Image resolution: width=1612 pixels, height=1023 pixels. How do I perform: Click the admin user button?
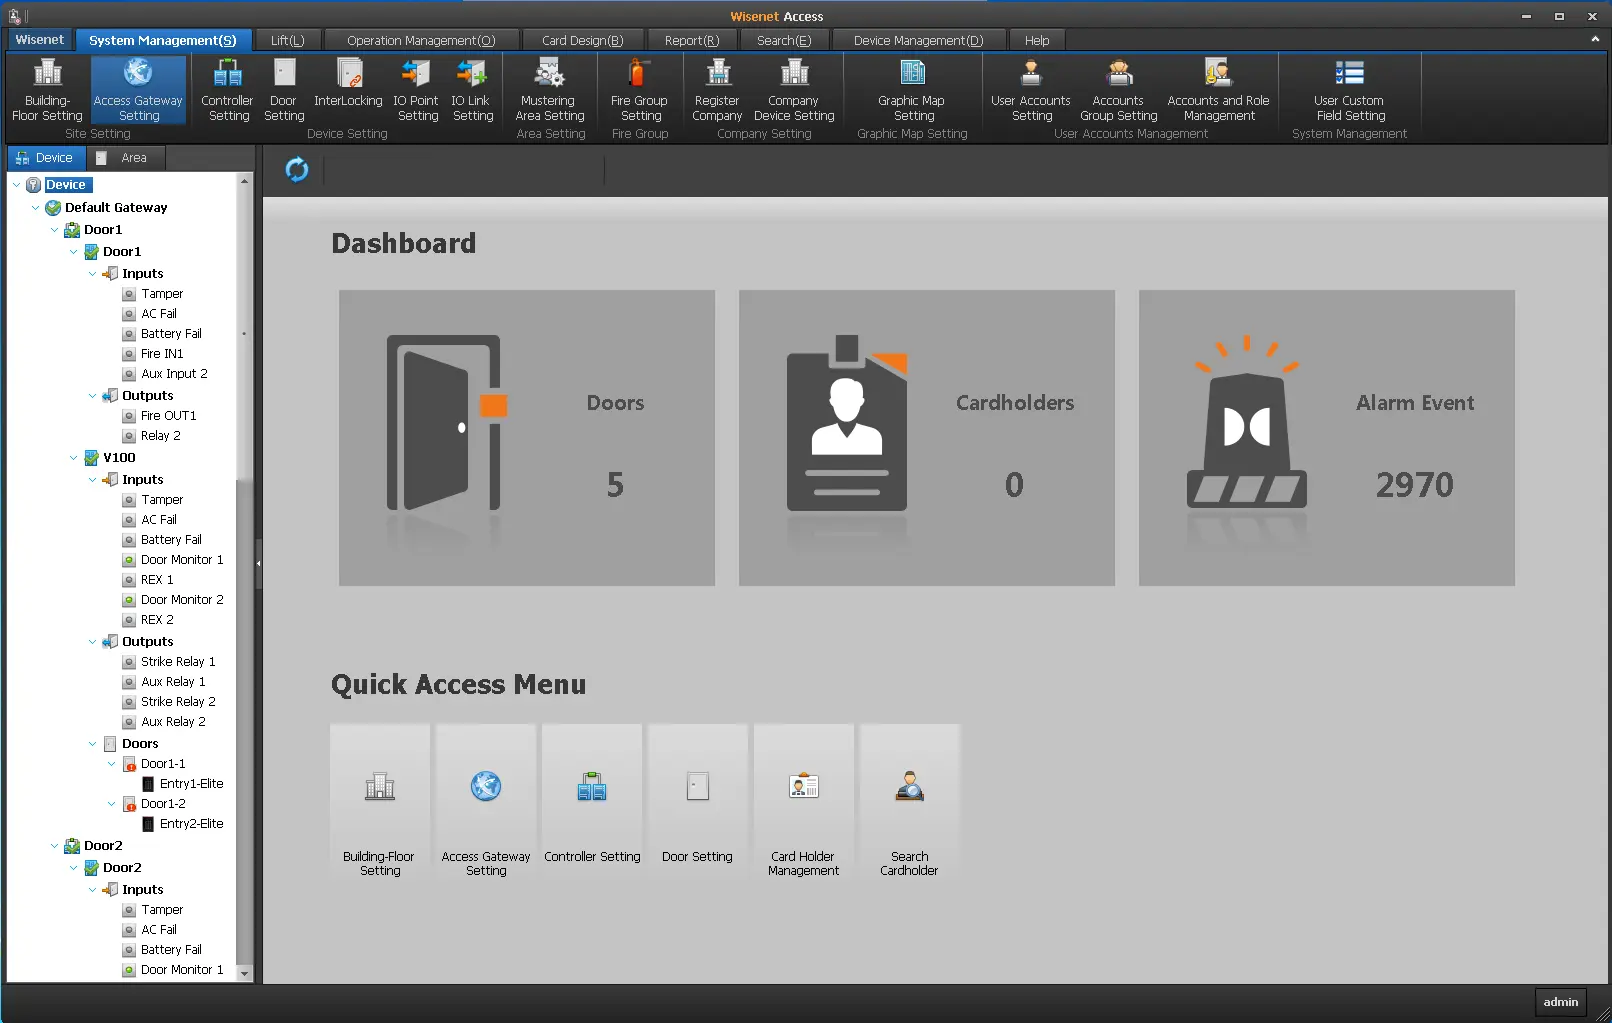(x=1560, y=1002)
